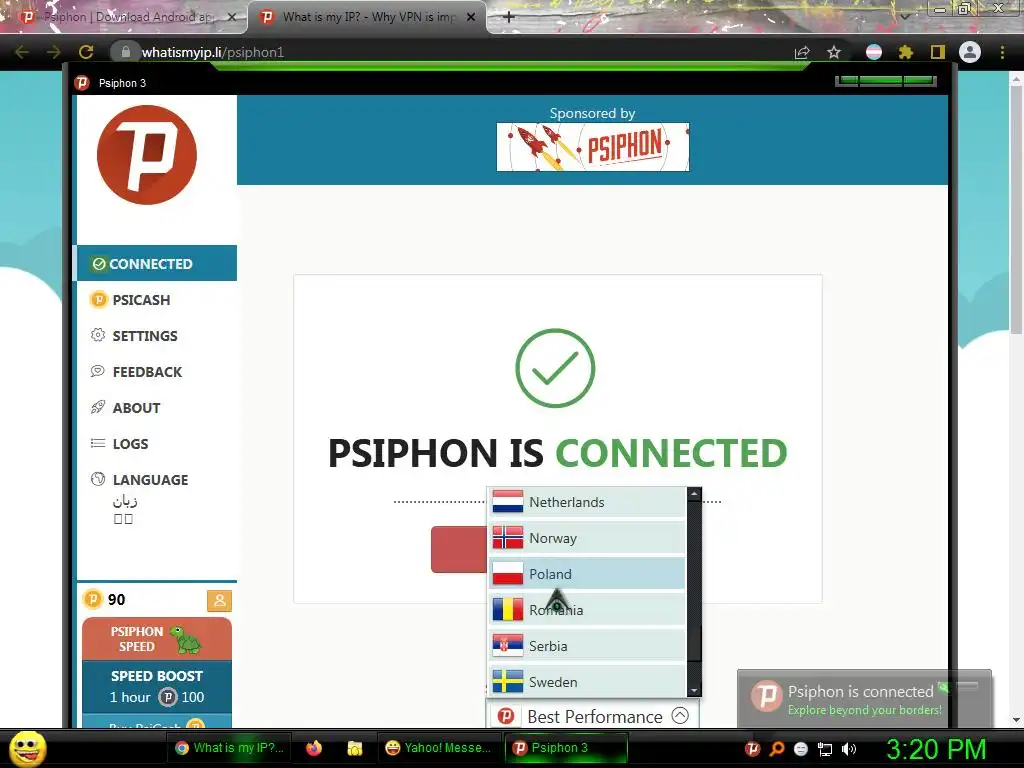Click the region list scroll-down arrow

694,690
